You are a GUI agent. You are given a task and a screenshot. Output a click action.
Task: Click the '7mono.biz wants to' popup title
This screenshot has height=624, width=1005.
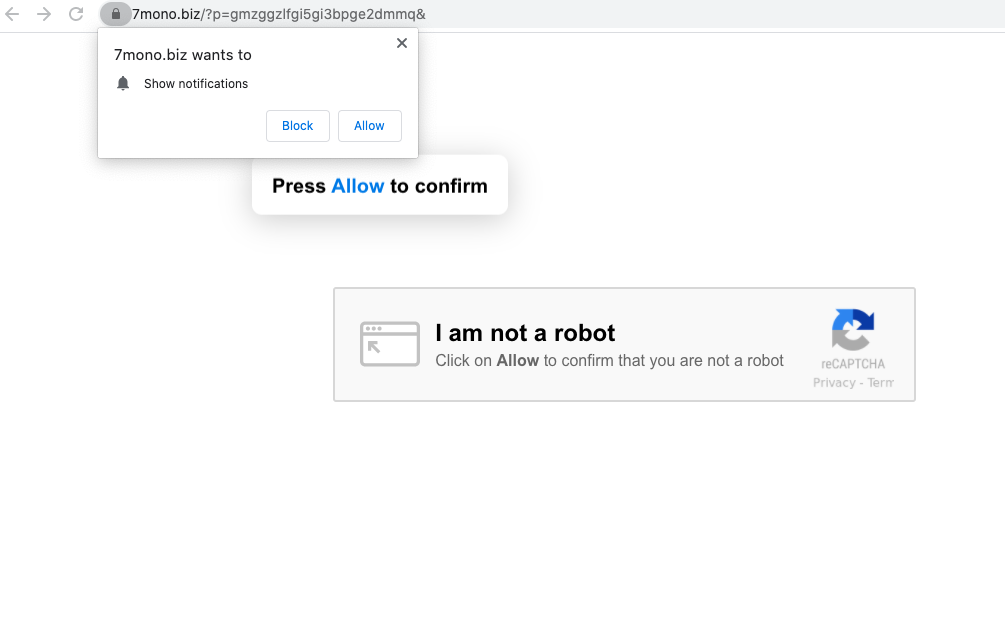point(183,55)
